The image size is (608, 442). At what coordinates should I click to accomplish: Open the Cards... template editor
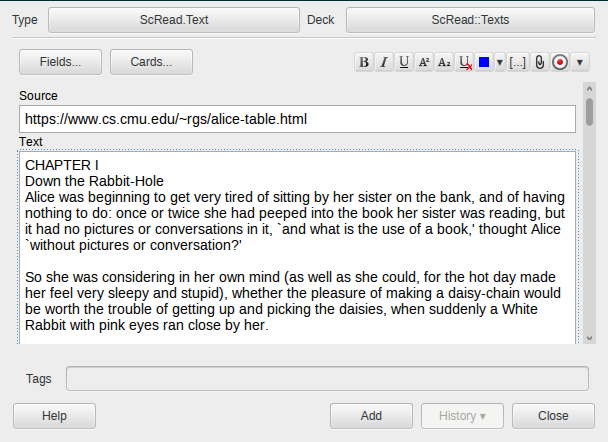[151, 62]
